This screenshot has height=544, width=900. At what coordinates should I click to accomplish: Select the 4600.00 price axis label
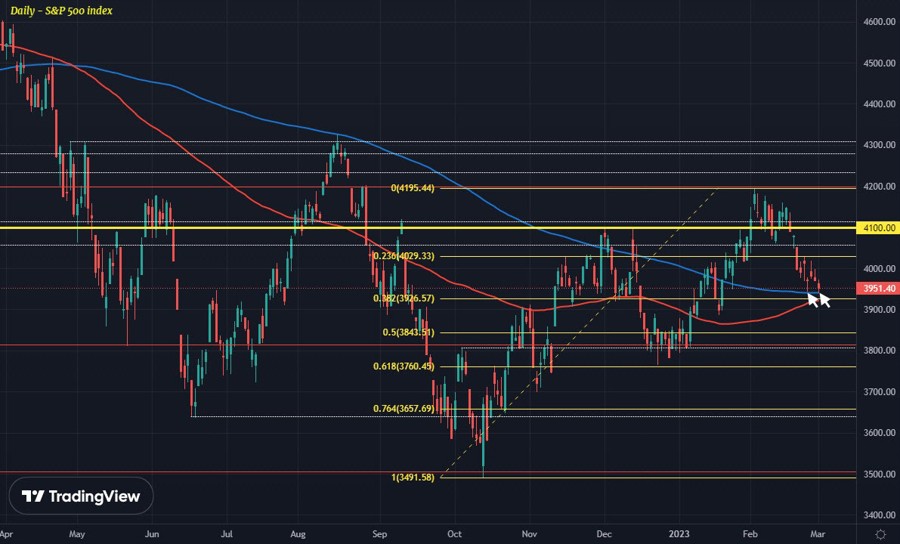(x=879, y=22)
